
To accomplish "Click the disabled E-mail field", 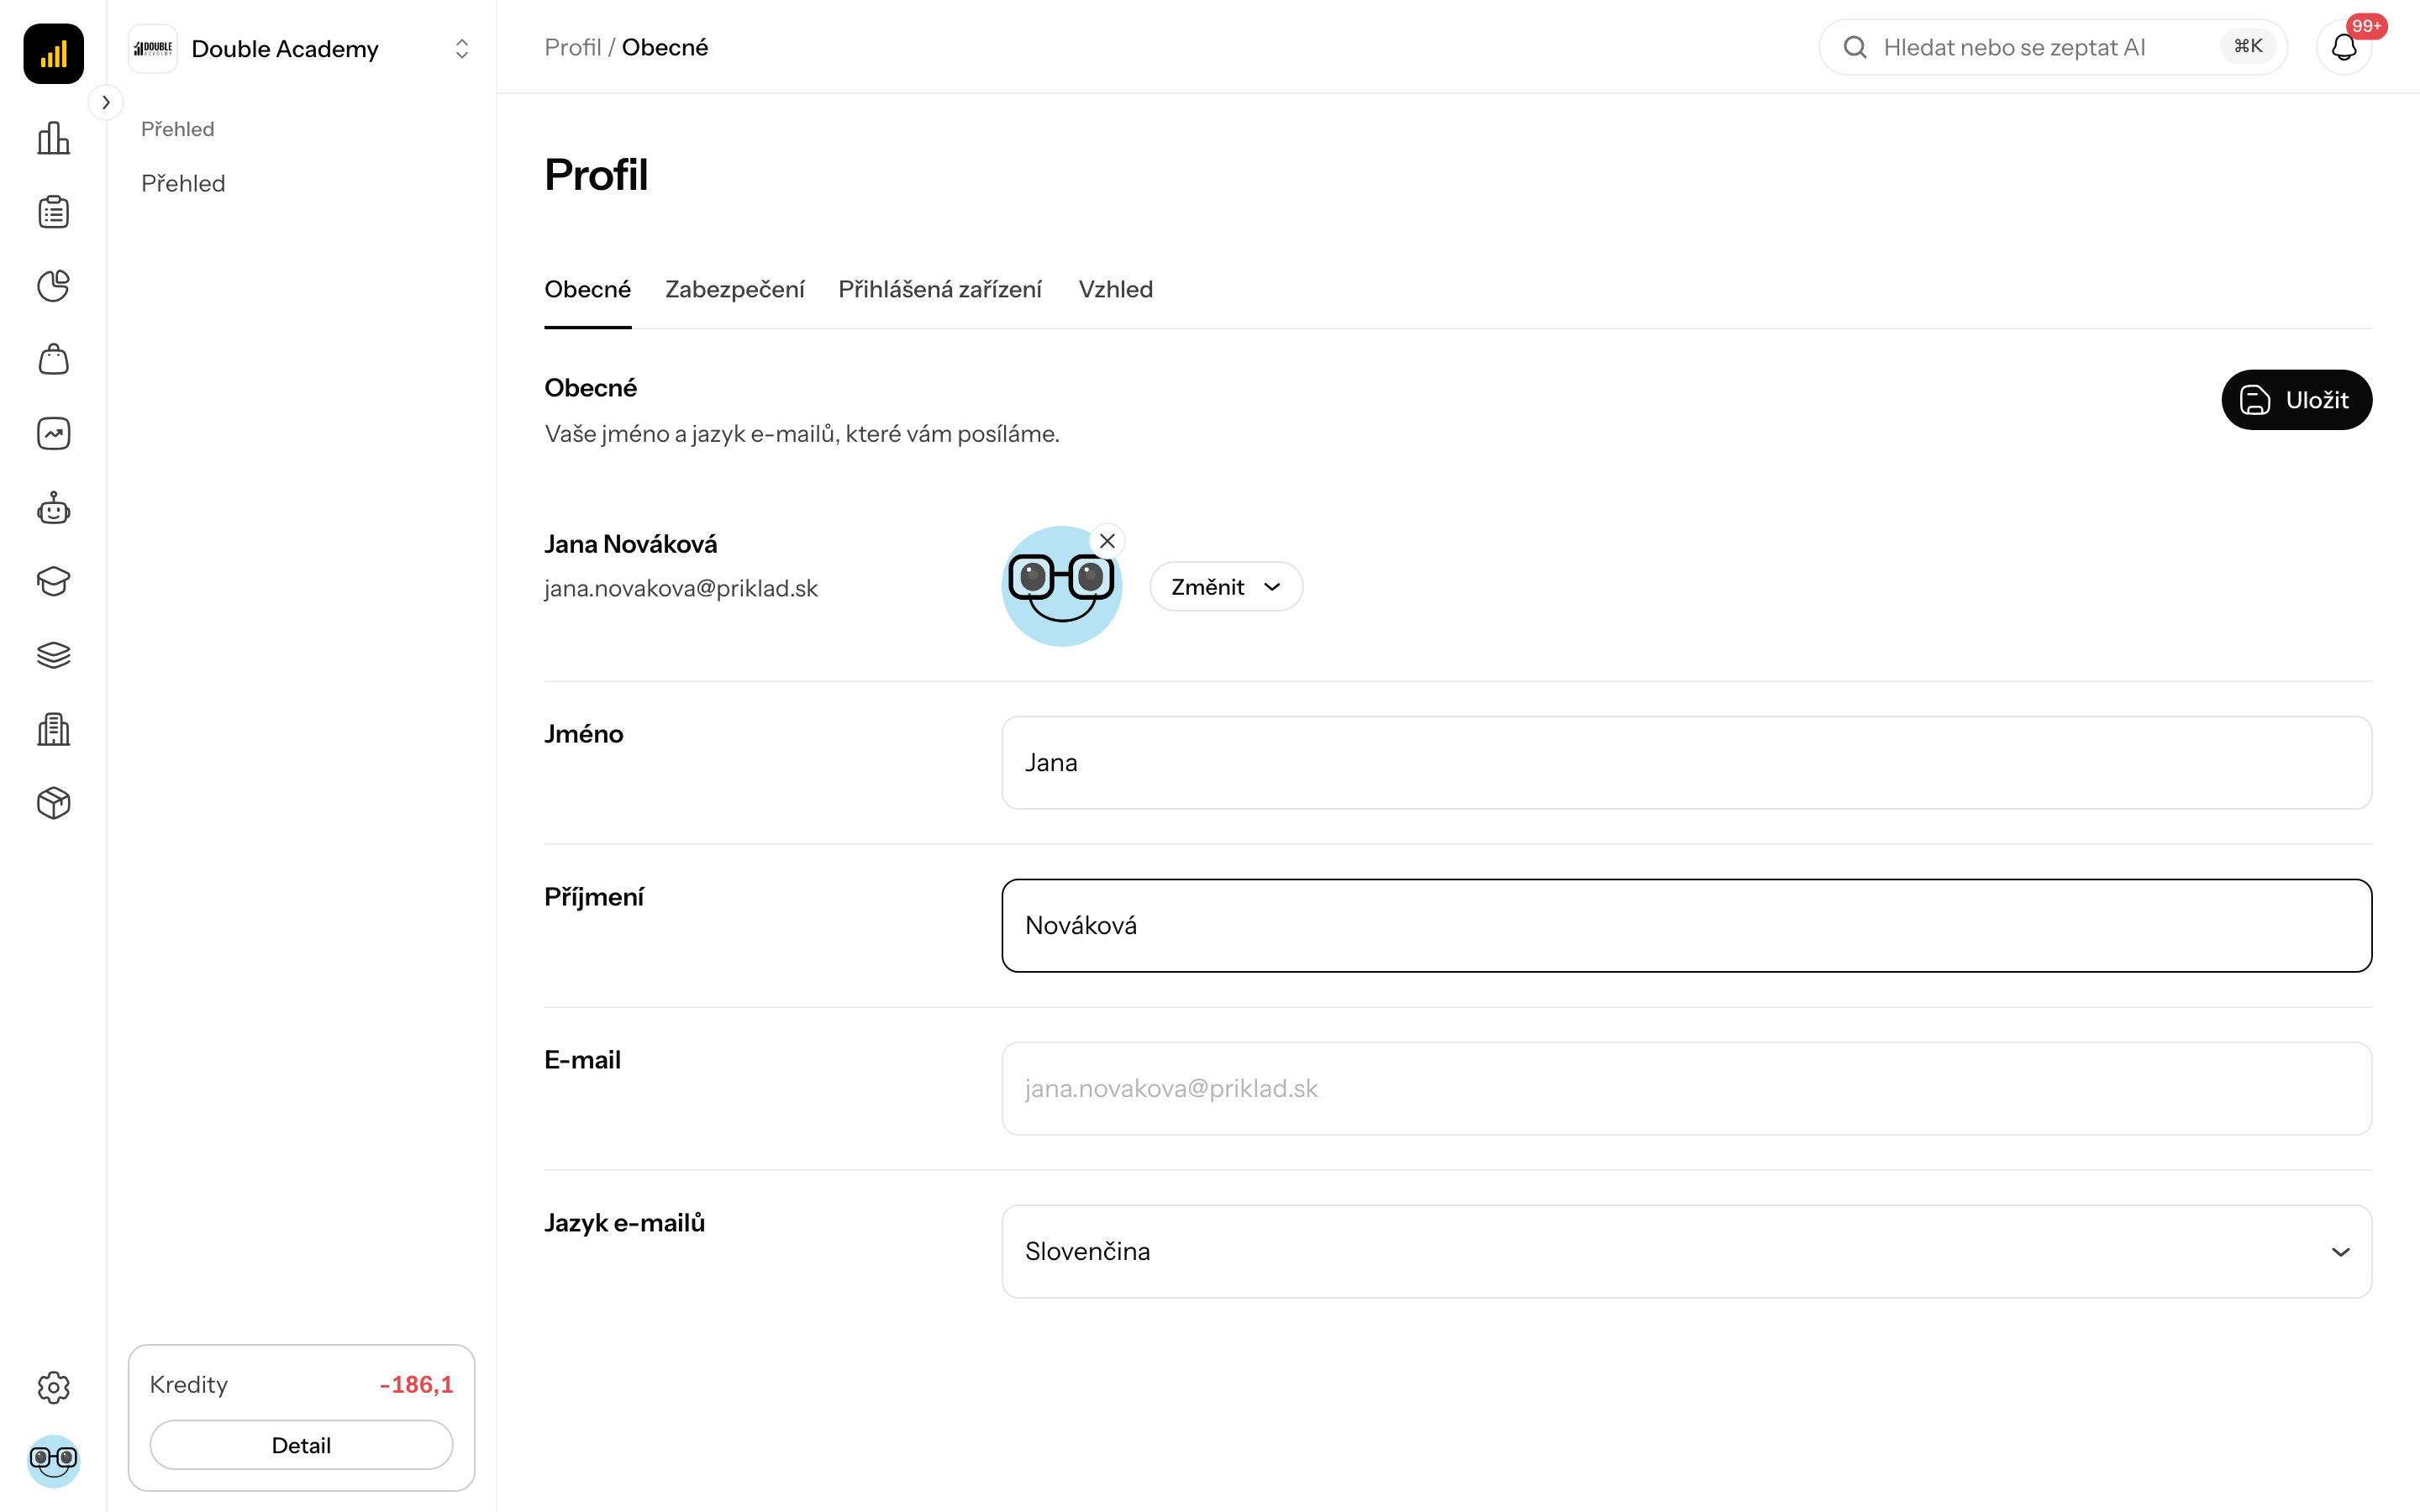I will (1686, 1089).
